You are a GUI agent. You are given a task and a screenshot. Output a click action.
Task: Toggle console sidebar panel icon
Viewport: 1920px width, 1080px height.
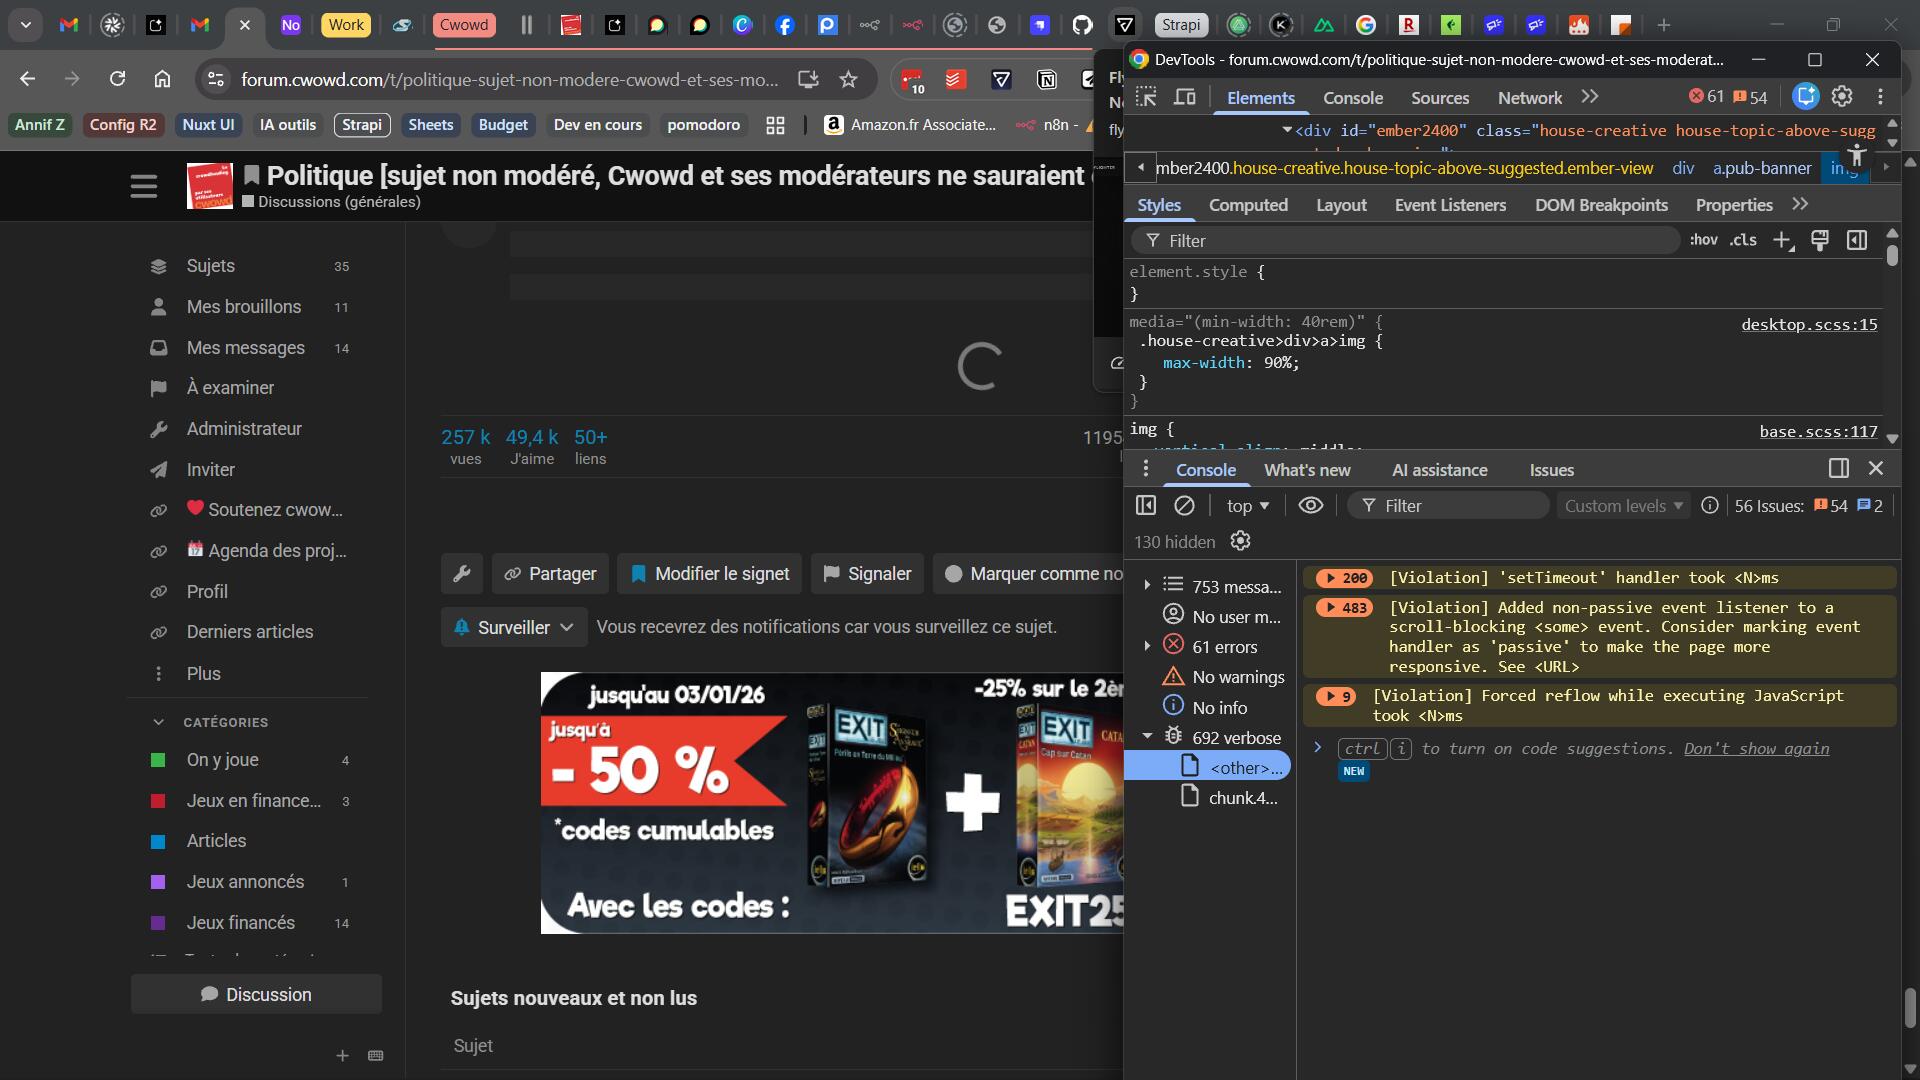1146,506
